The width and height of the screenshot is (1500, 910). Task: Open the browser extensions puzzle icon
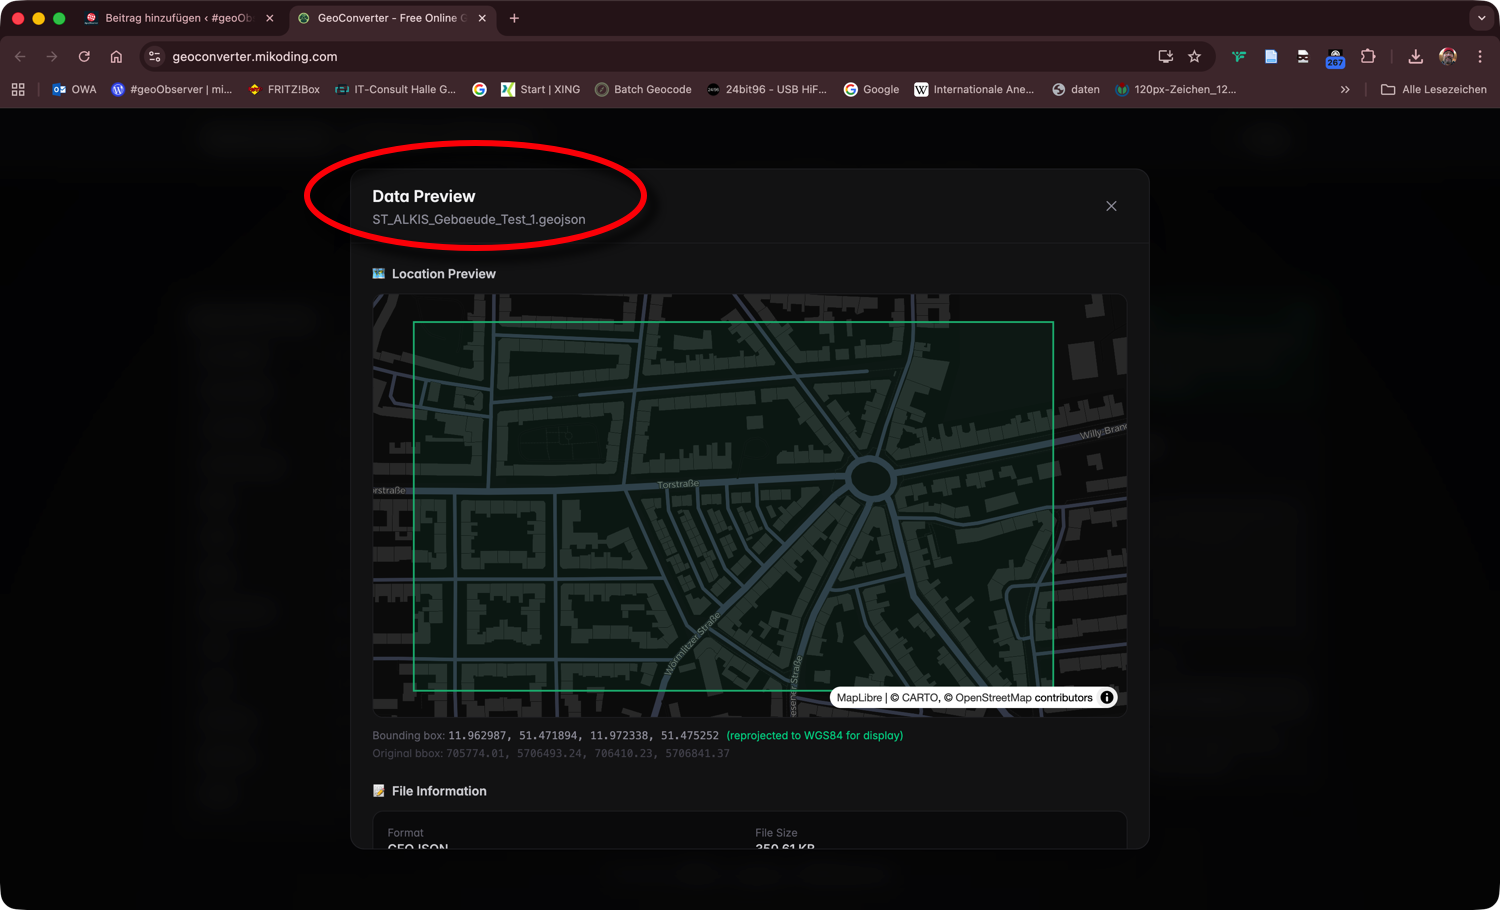[x=1368, y=57]
